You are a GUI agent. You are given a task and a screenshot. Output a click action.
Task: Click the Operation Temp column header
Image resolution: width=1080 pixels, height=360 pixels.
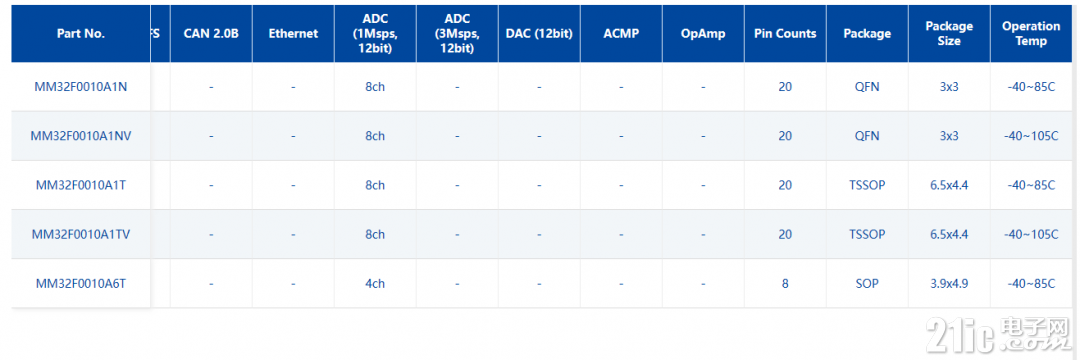(1031, 34)
